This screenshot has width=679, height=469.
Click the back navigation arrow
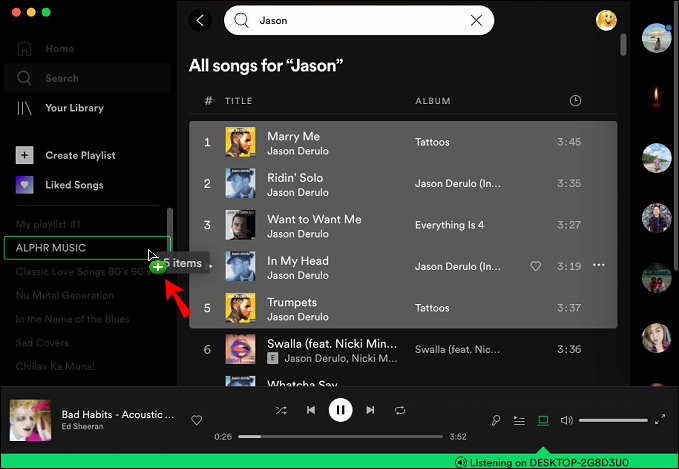point(202,20)
